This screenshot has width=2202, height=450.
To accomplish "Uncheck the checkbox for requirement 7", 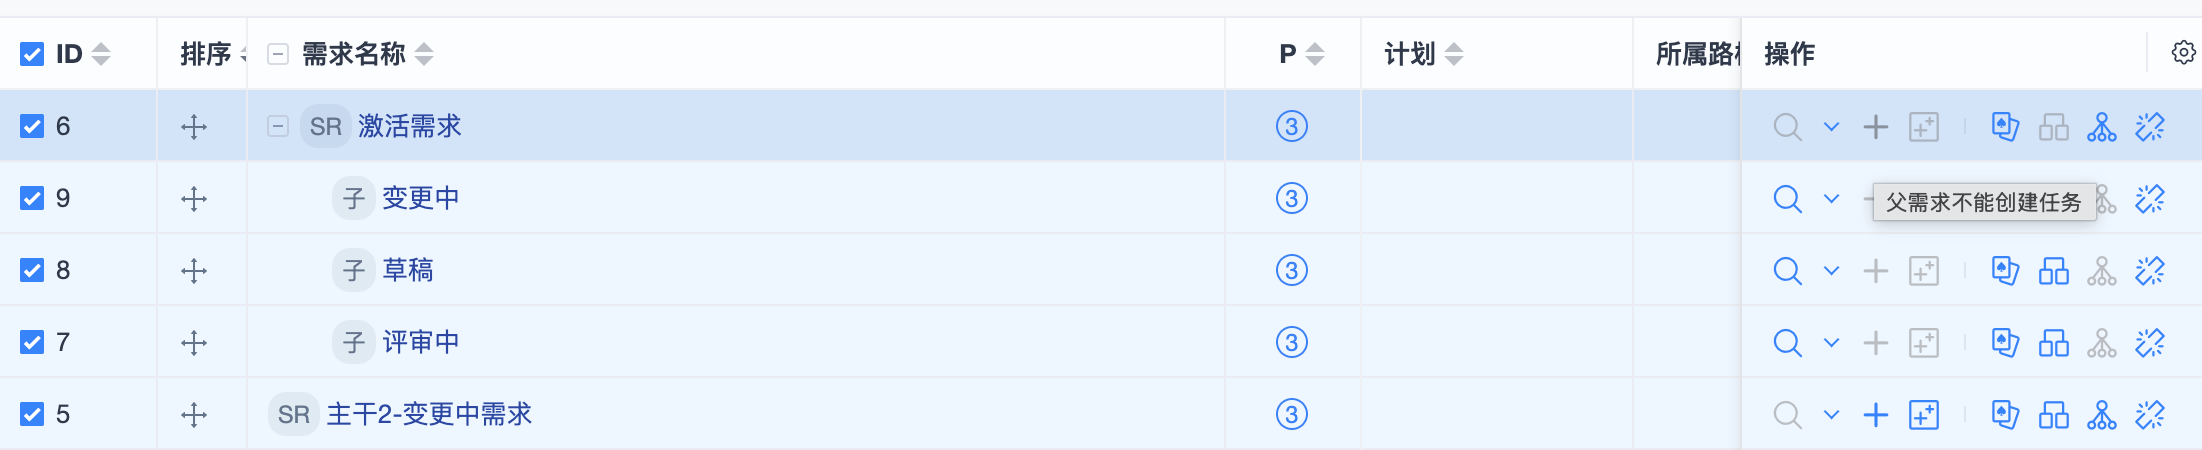I will pyautogui.click(x=32, y=342).
